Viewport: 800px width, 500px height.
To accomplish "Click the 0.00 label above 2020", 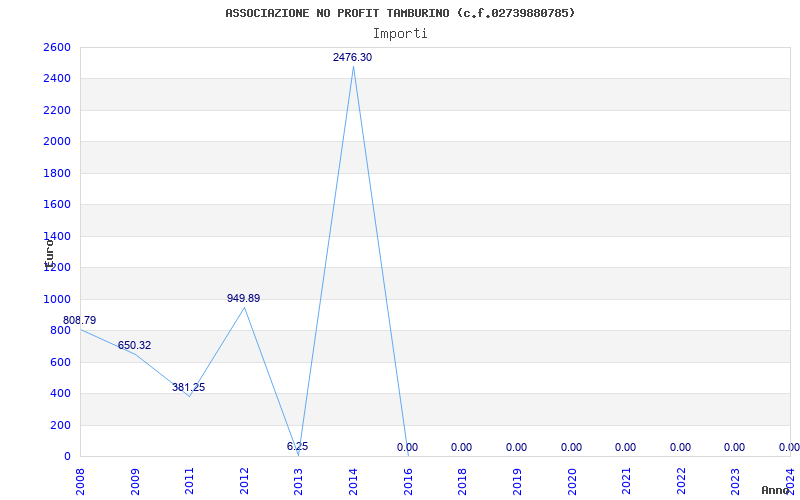I will click(571, 447).
